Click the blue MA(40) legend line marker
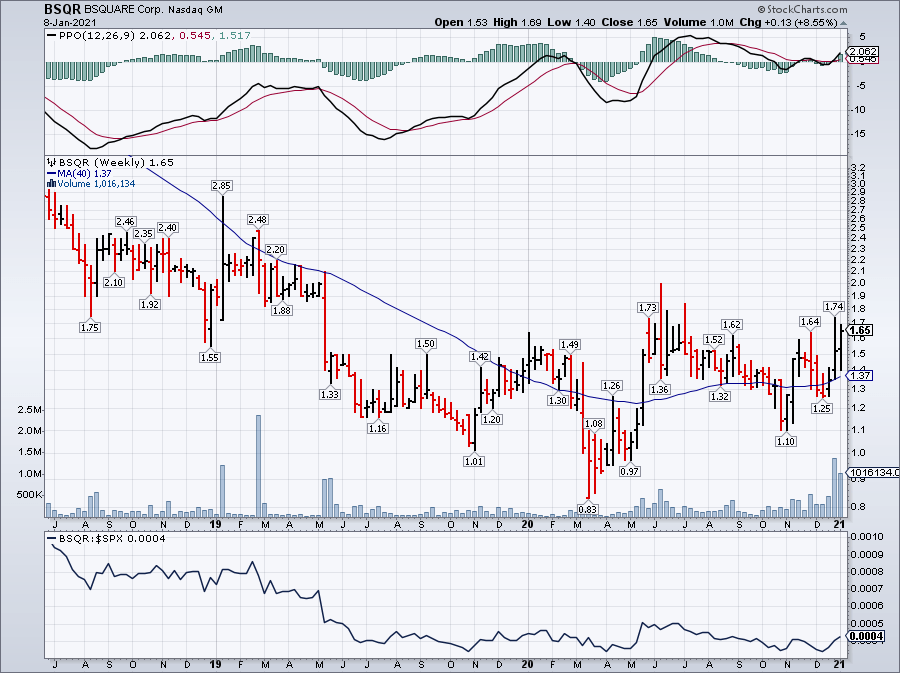 coord(51,173)
